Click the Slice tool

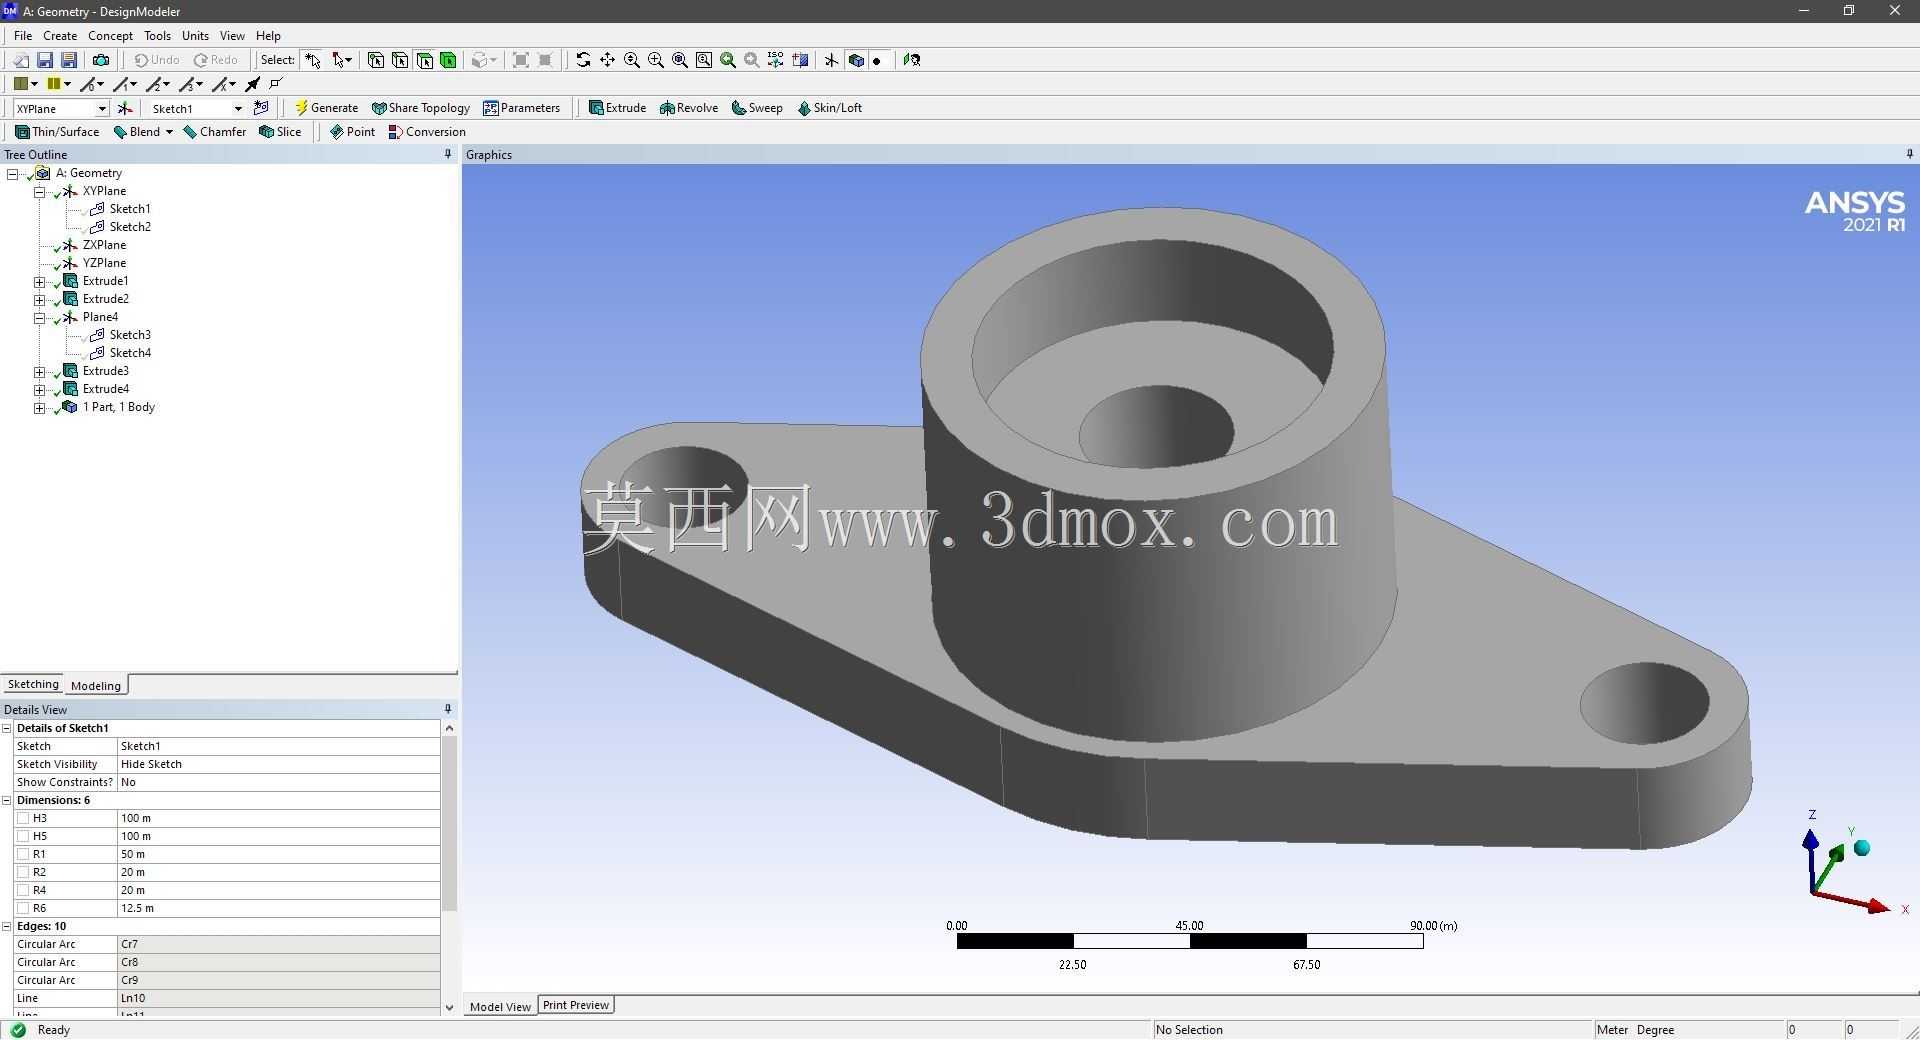[280, 132]
